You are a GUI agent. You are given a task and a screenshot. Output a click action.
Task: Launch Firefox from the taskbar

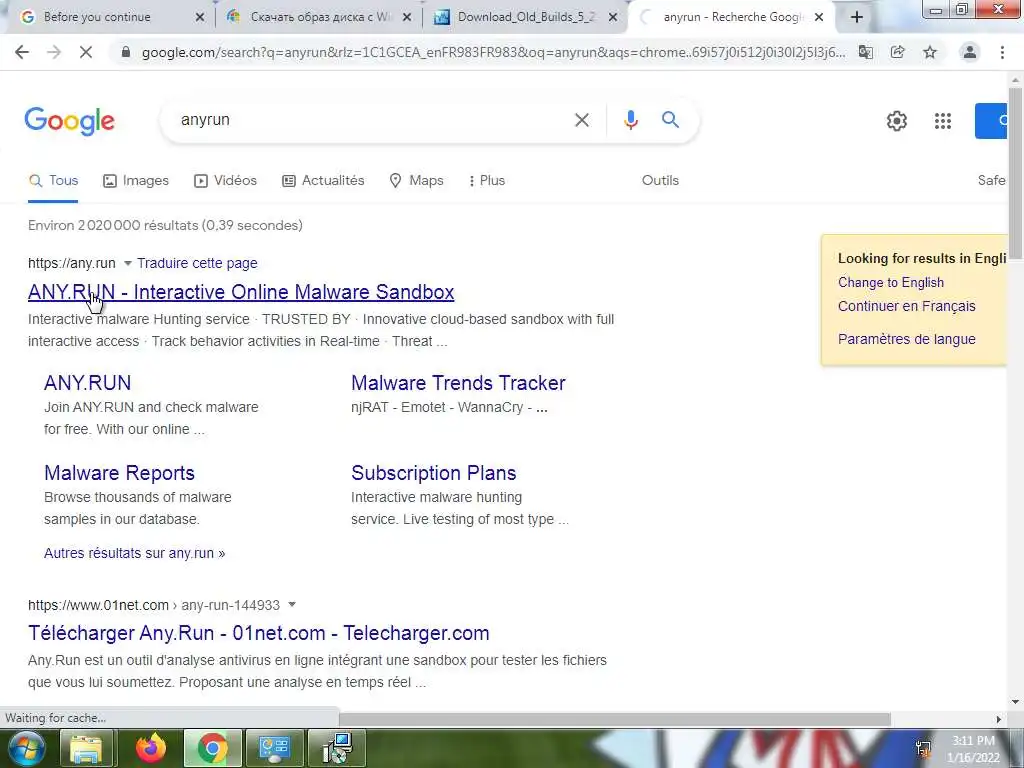click(x=151, y=748)
